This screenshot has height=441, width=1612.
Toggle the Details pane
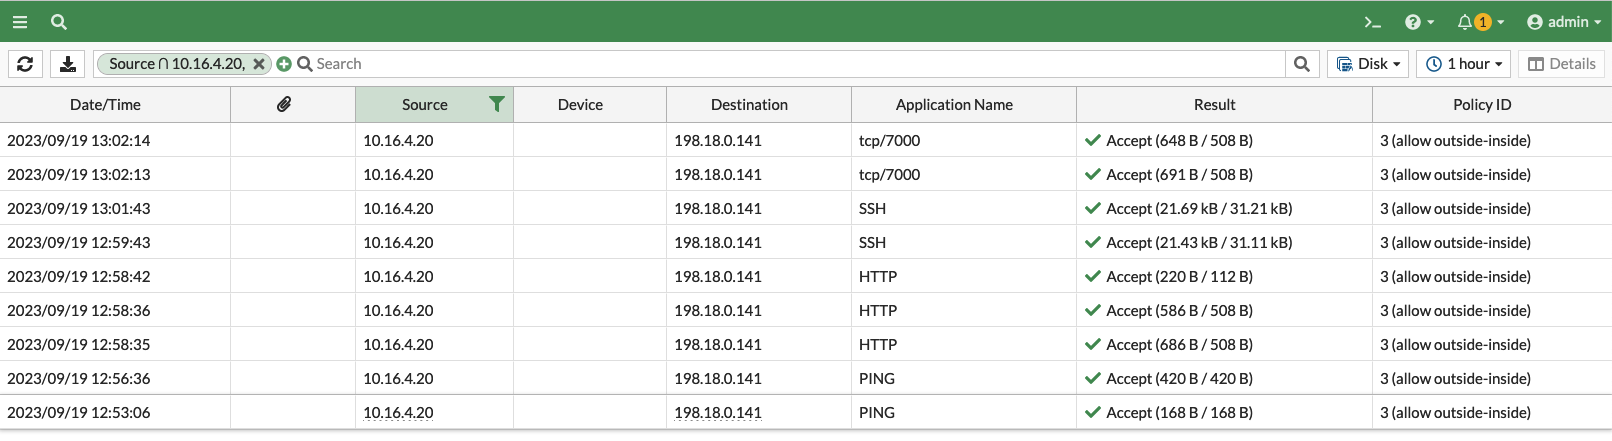pos(1561,64)
